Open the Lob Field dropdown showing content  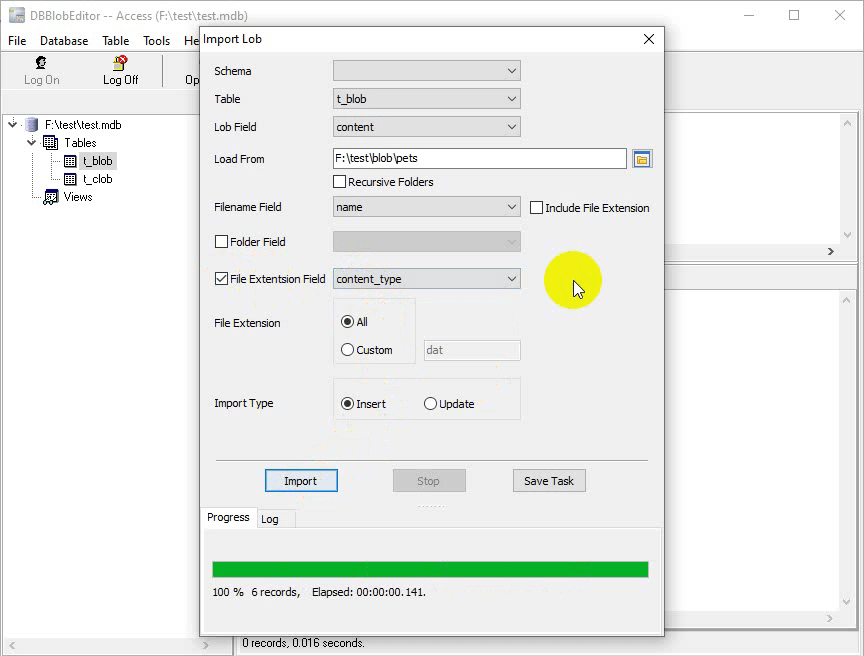pos(426,127)
